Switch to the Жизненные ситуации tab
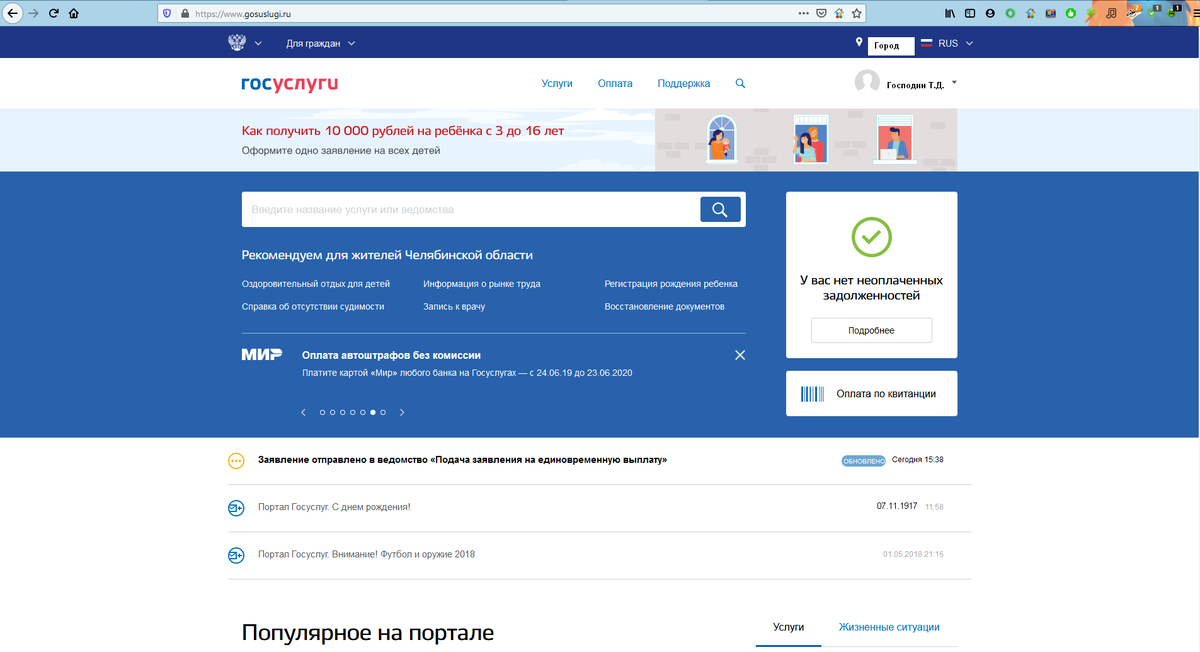The height and width of the screenshot is (652, 1200). (889, 627)
